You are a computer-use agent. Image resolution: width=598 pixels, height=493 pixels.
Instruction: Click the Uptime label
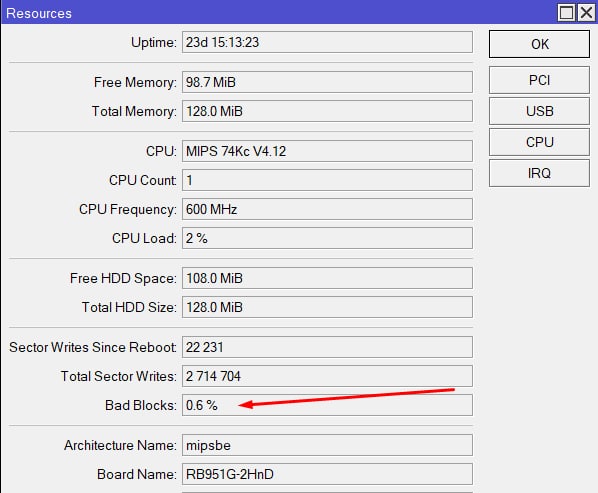click(154, 42)
